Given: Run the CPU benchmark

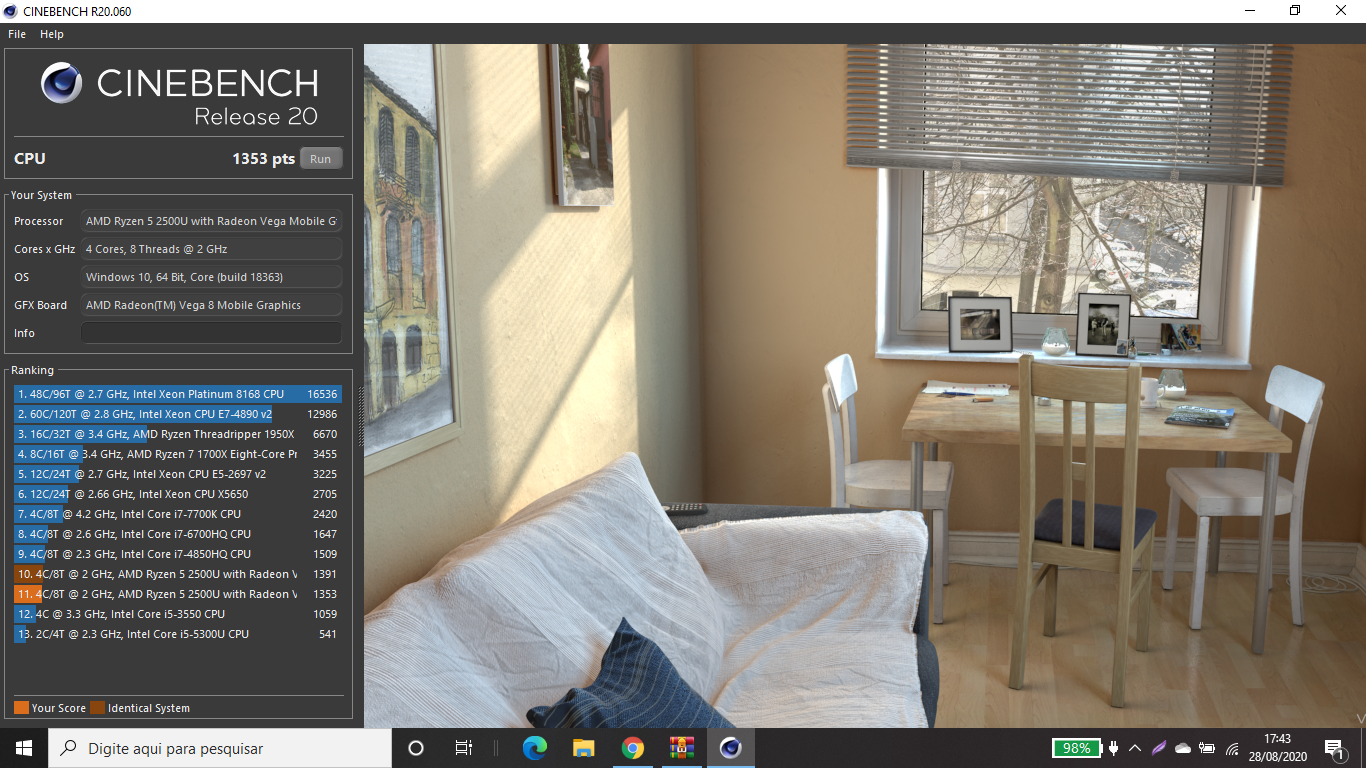Looking at the screenshot, I should click(x=321, y=159).
